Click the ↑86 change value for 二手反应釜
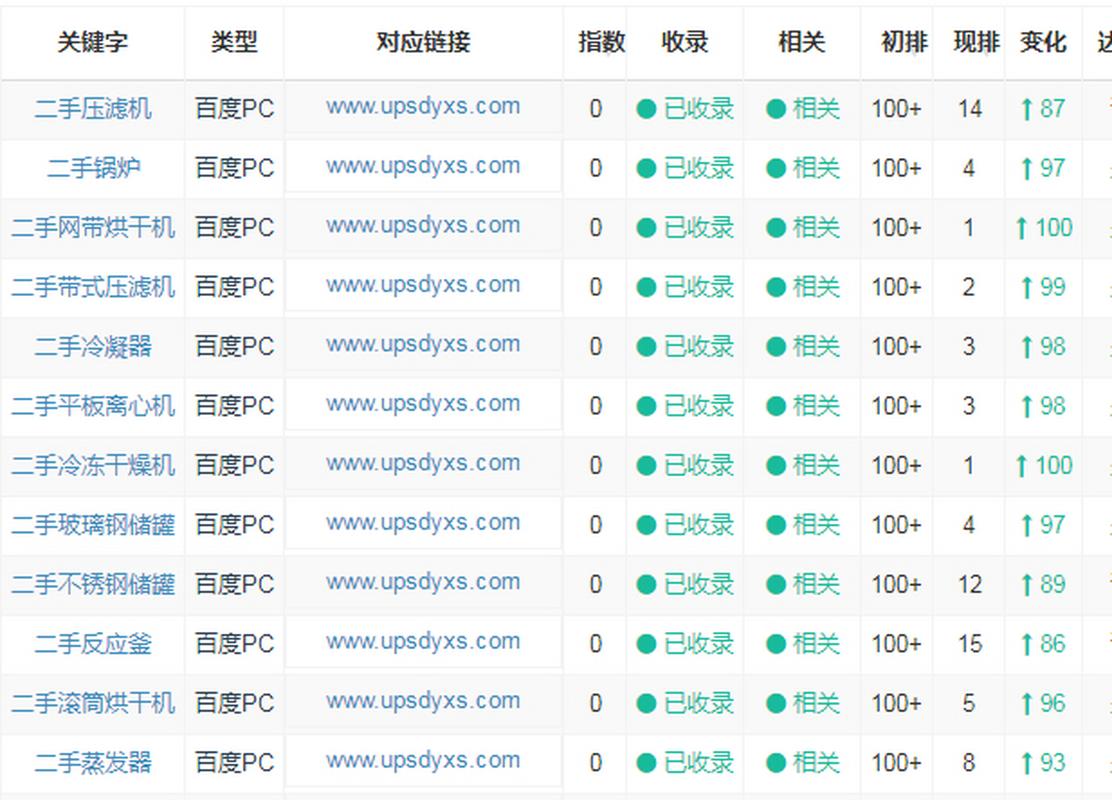Viewport: 1112px width, 800px height. 1043,644
